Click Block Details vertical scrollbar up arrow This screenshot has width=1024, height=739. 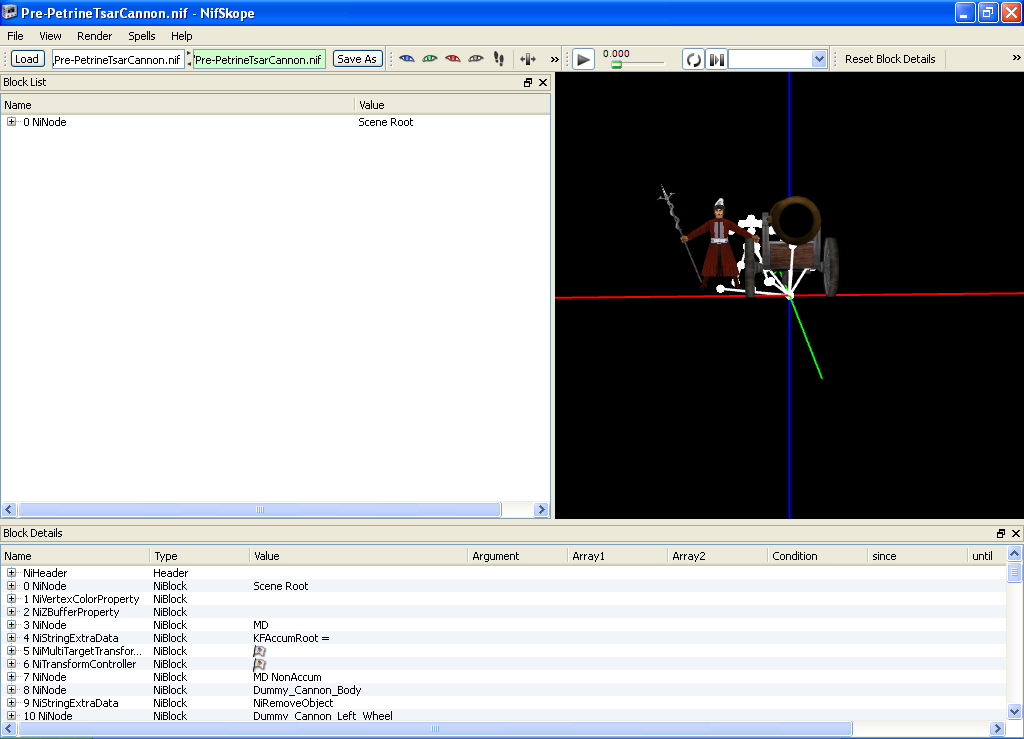pyautogui.click(x=1014, y=554)
